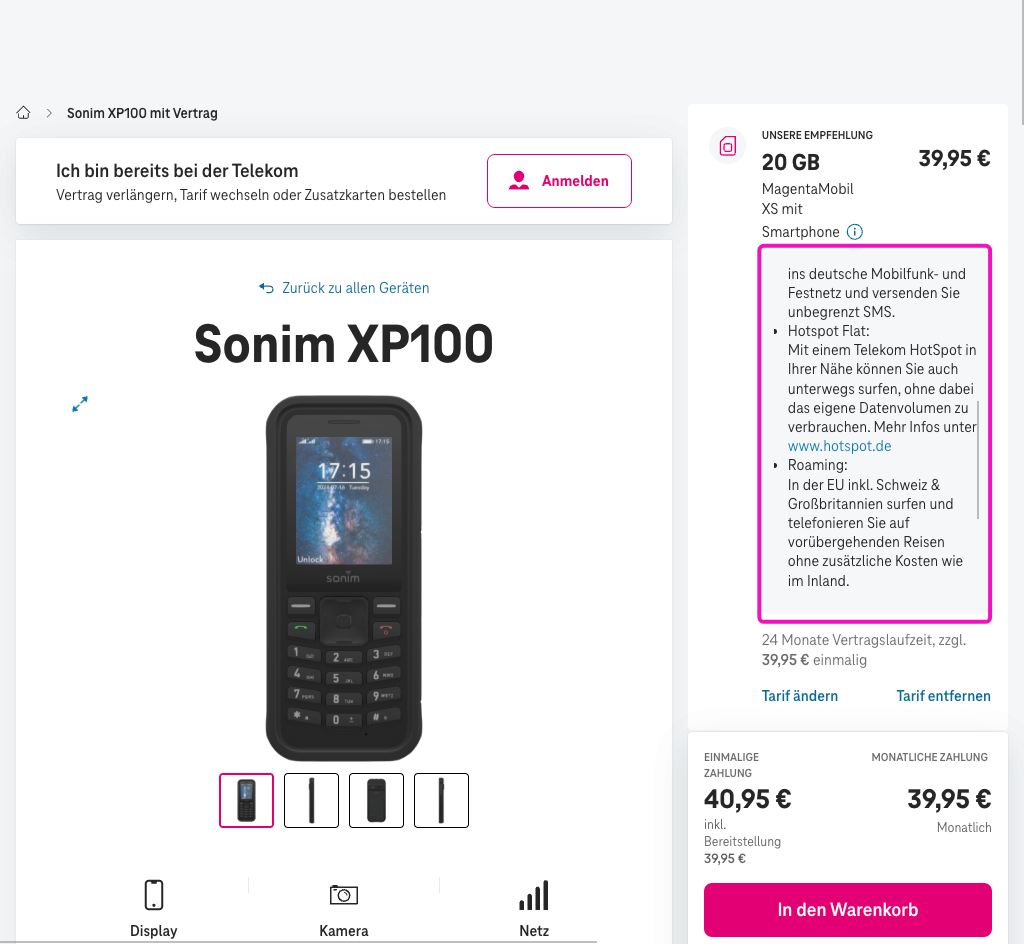Open the info icon next to Smartphone
Screen dimensions: 1024x944
click(x=855, y=231)
